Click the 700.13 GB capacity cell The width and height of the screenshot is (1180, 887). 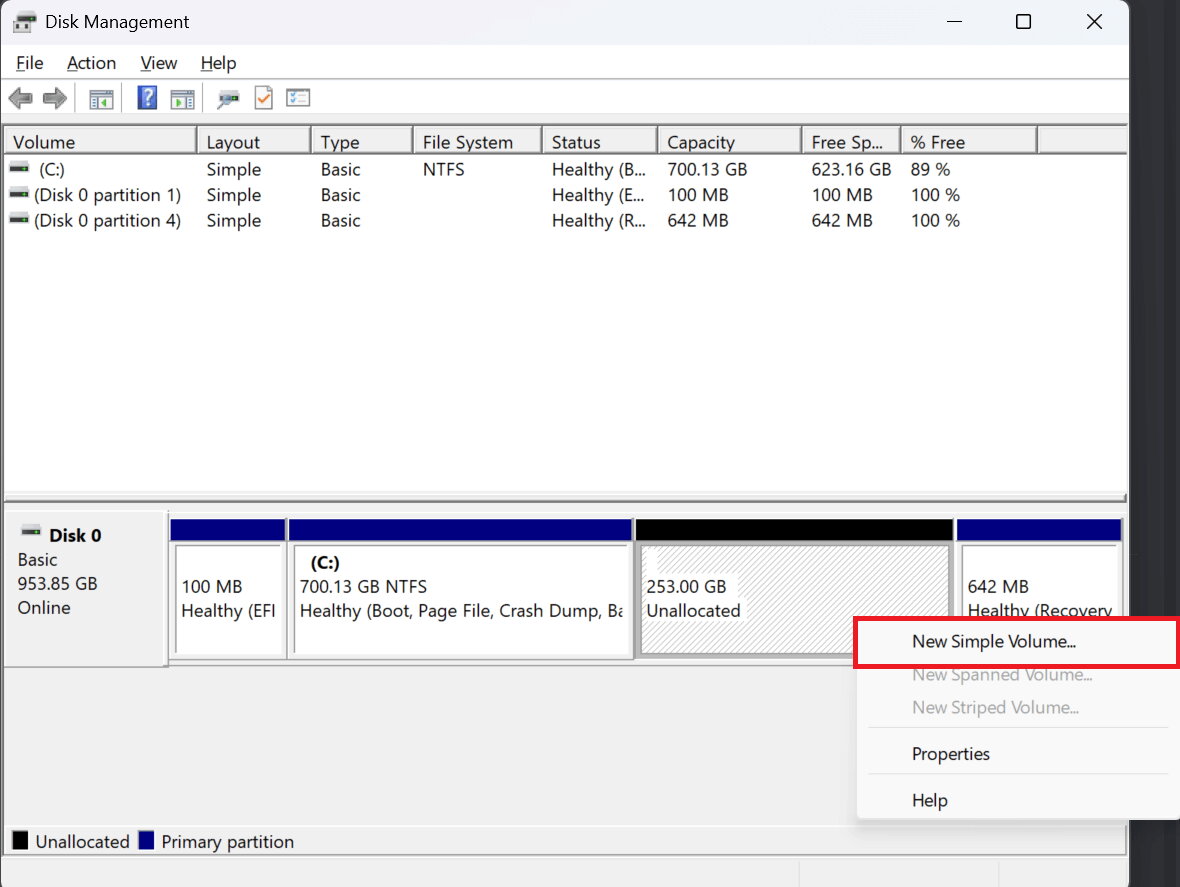coord(707,169)
